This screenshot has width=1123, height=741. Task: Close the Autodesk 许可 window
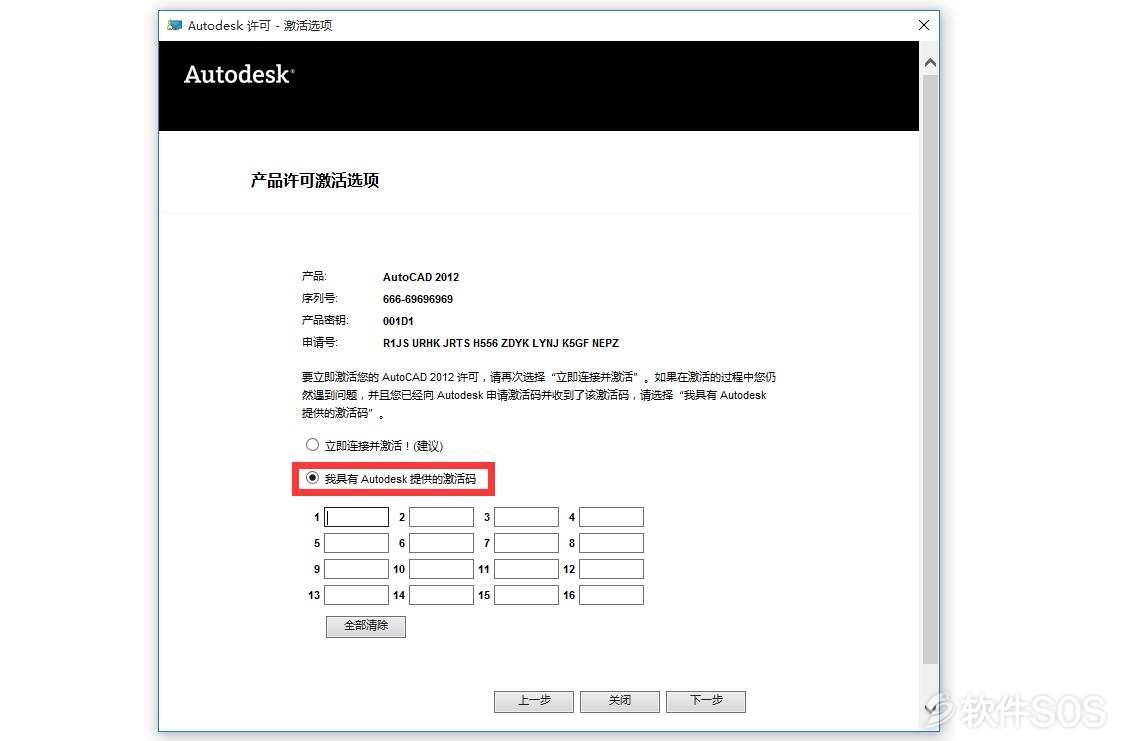(x=924, y=25)
